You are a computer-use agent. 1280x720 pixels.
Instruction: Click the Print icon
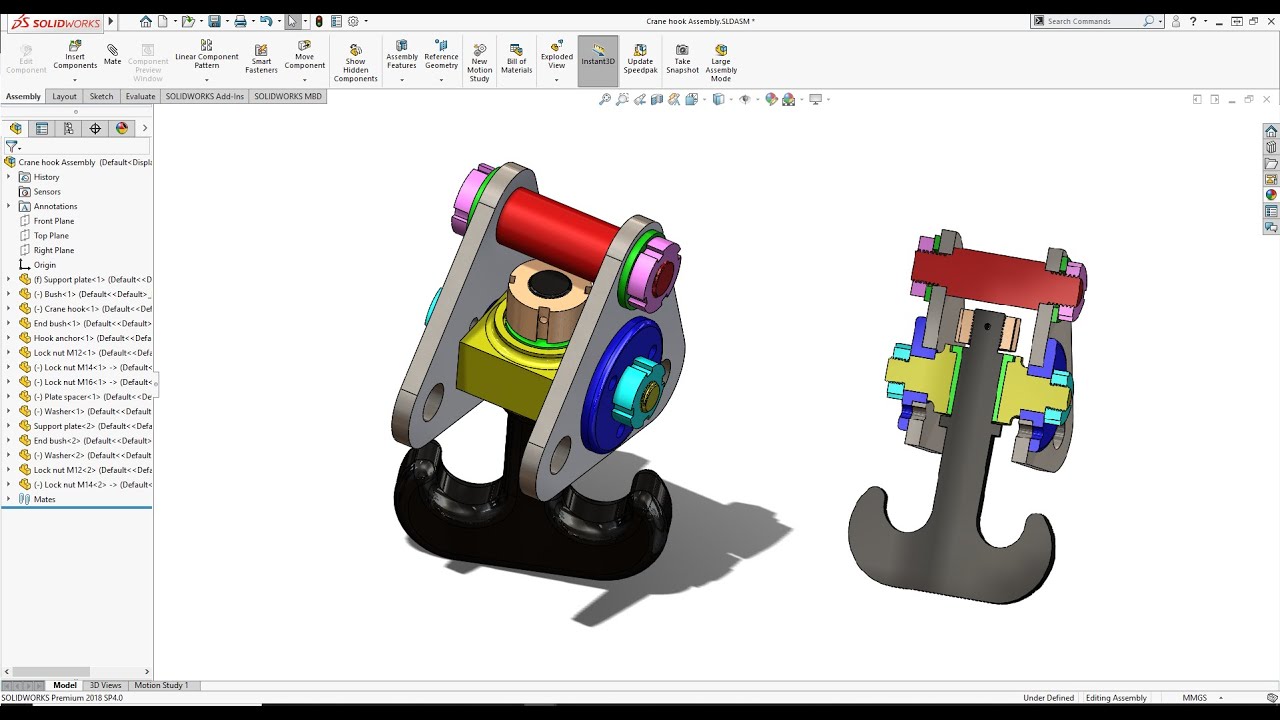(240, 21)
